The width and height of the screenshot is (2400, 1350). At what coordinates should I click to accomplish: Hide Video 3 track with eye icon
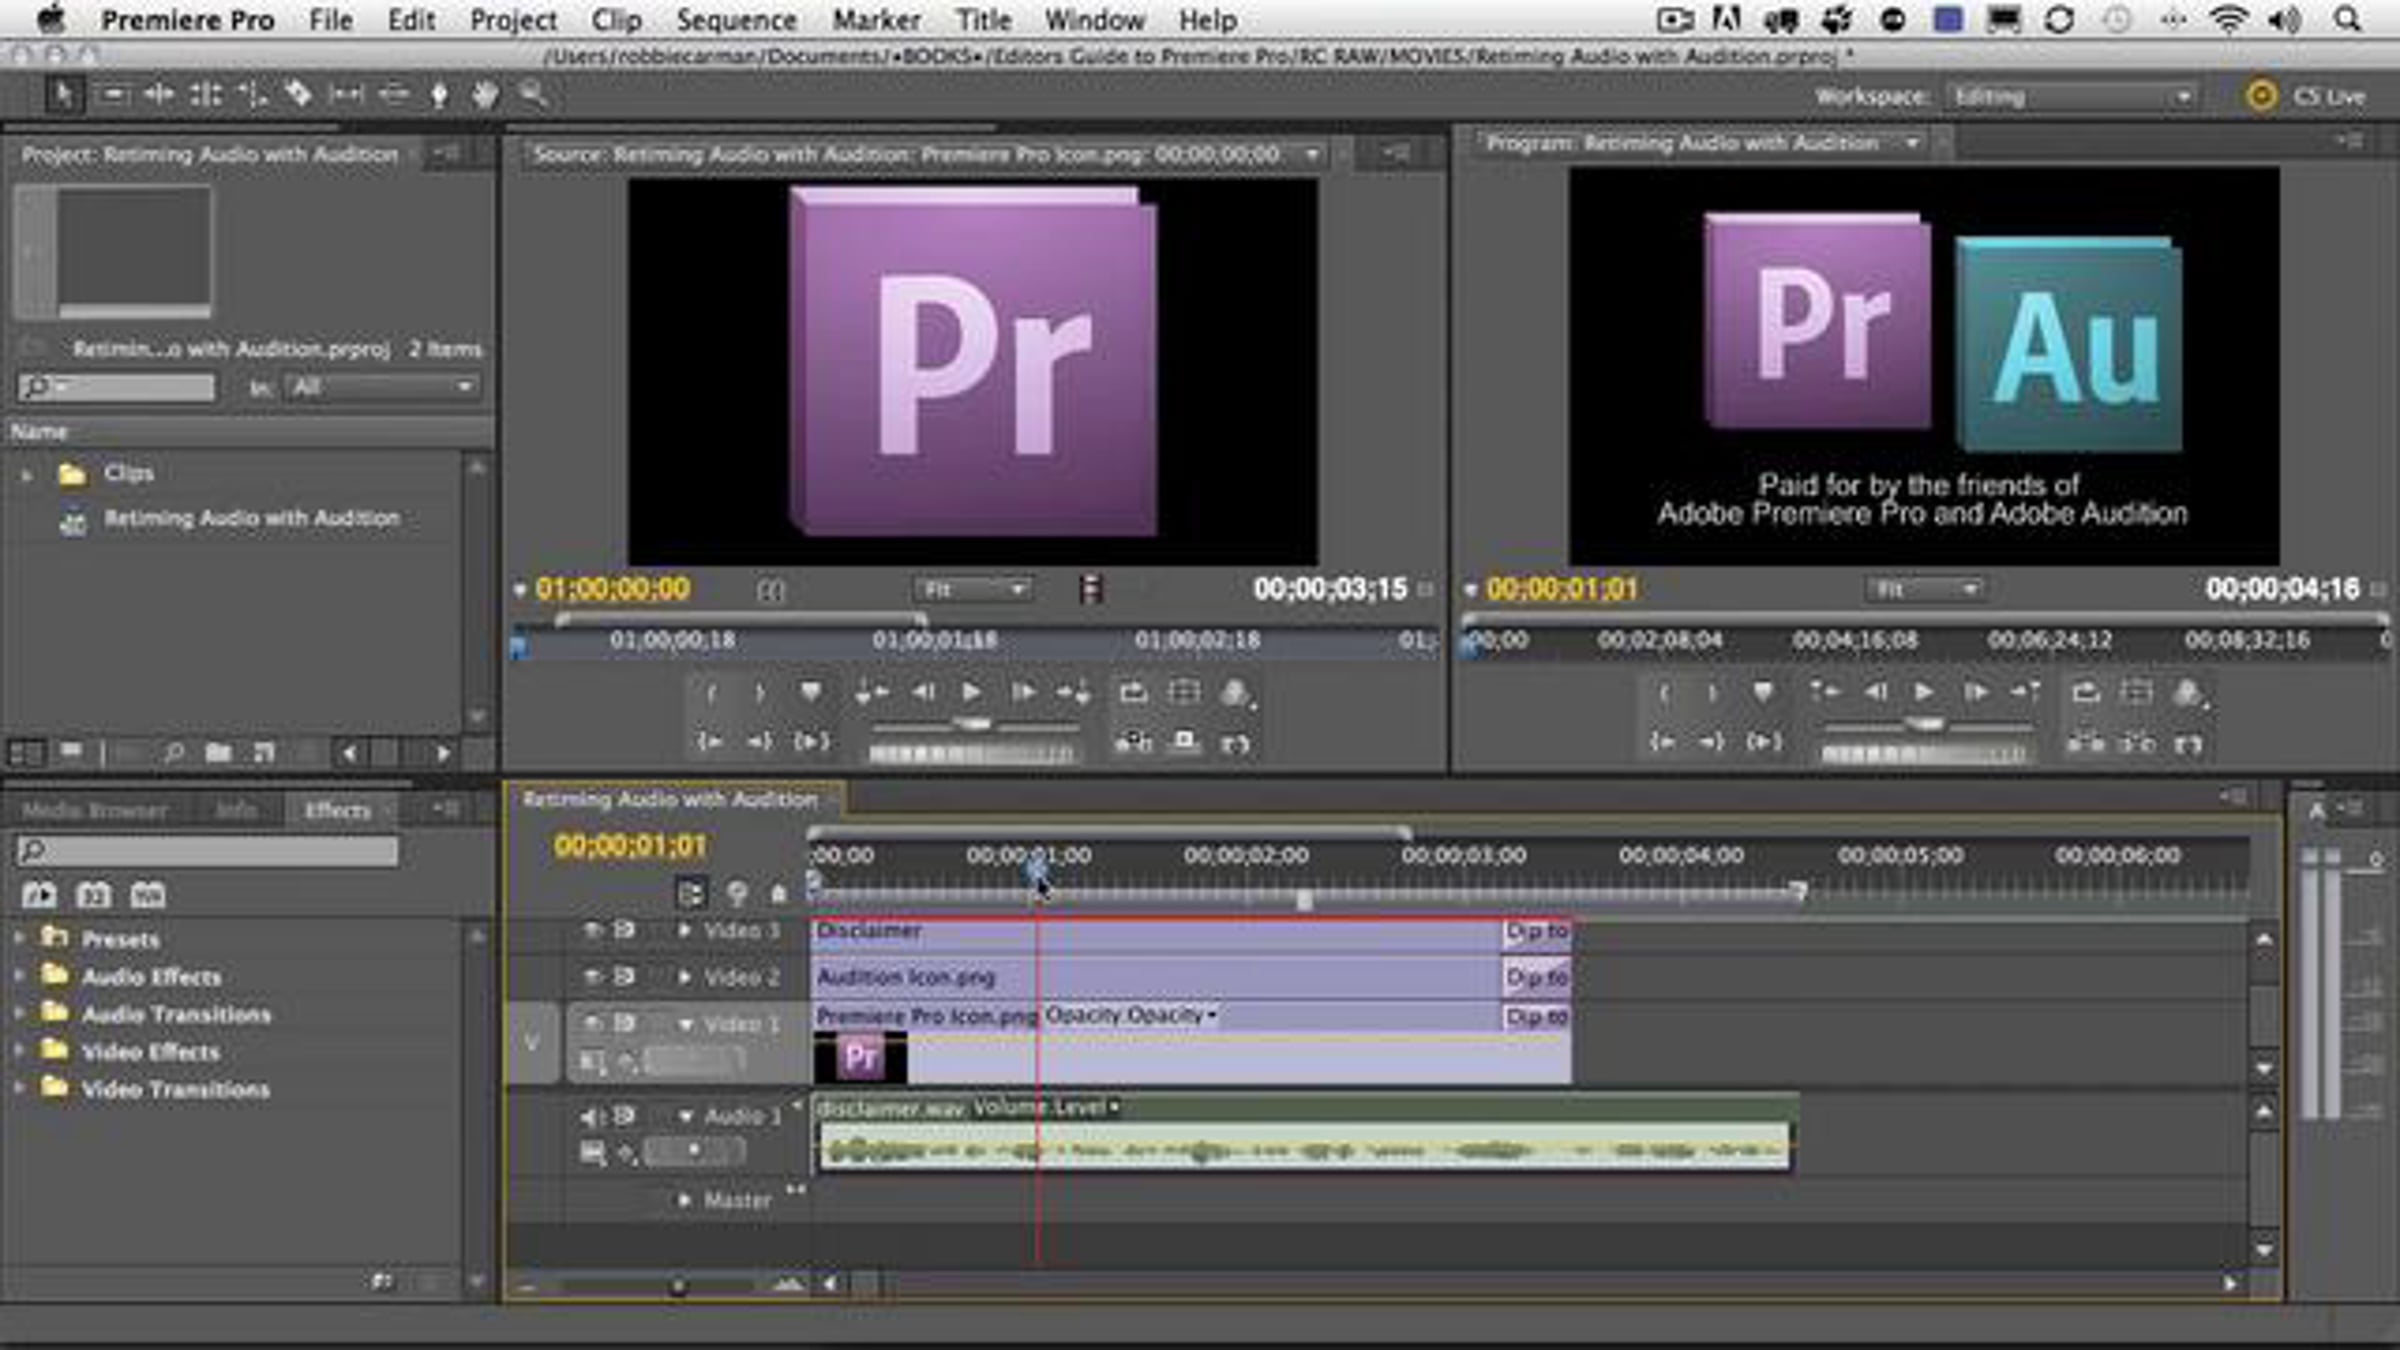pos(592,930)
